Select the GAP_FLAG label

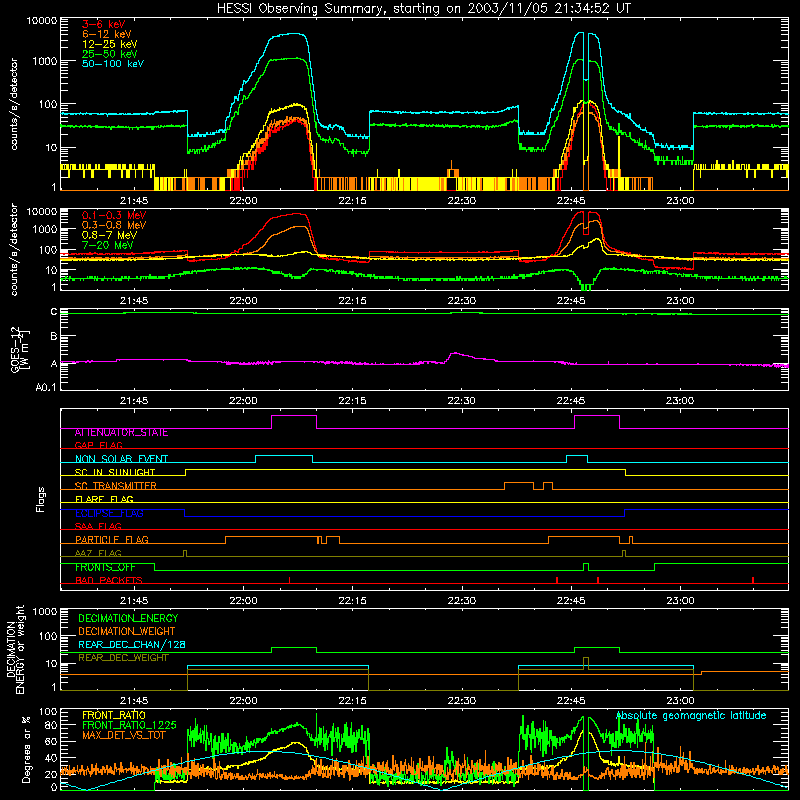point(98,445)
